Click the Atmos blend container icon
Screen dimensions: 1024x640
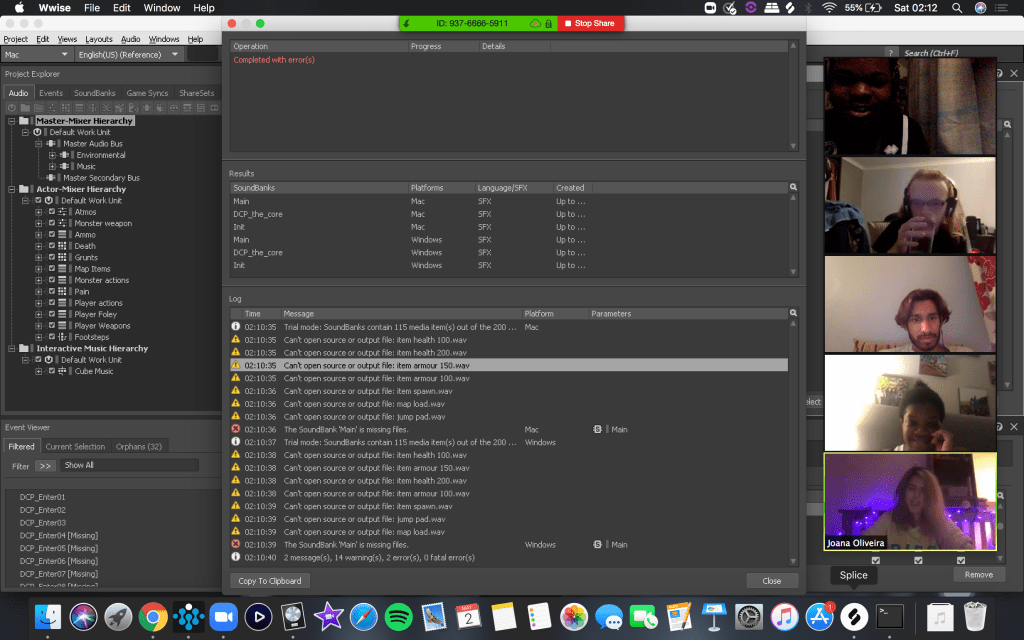tap(62, 212)
